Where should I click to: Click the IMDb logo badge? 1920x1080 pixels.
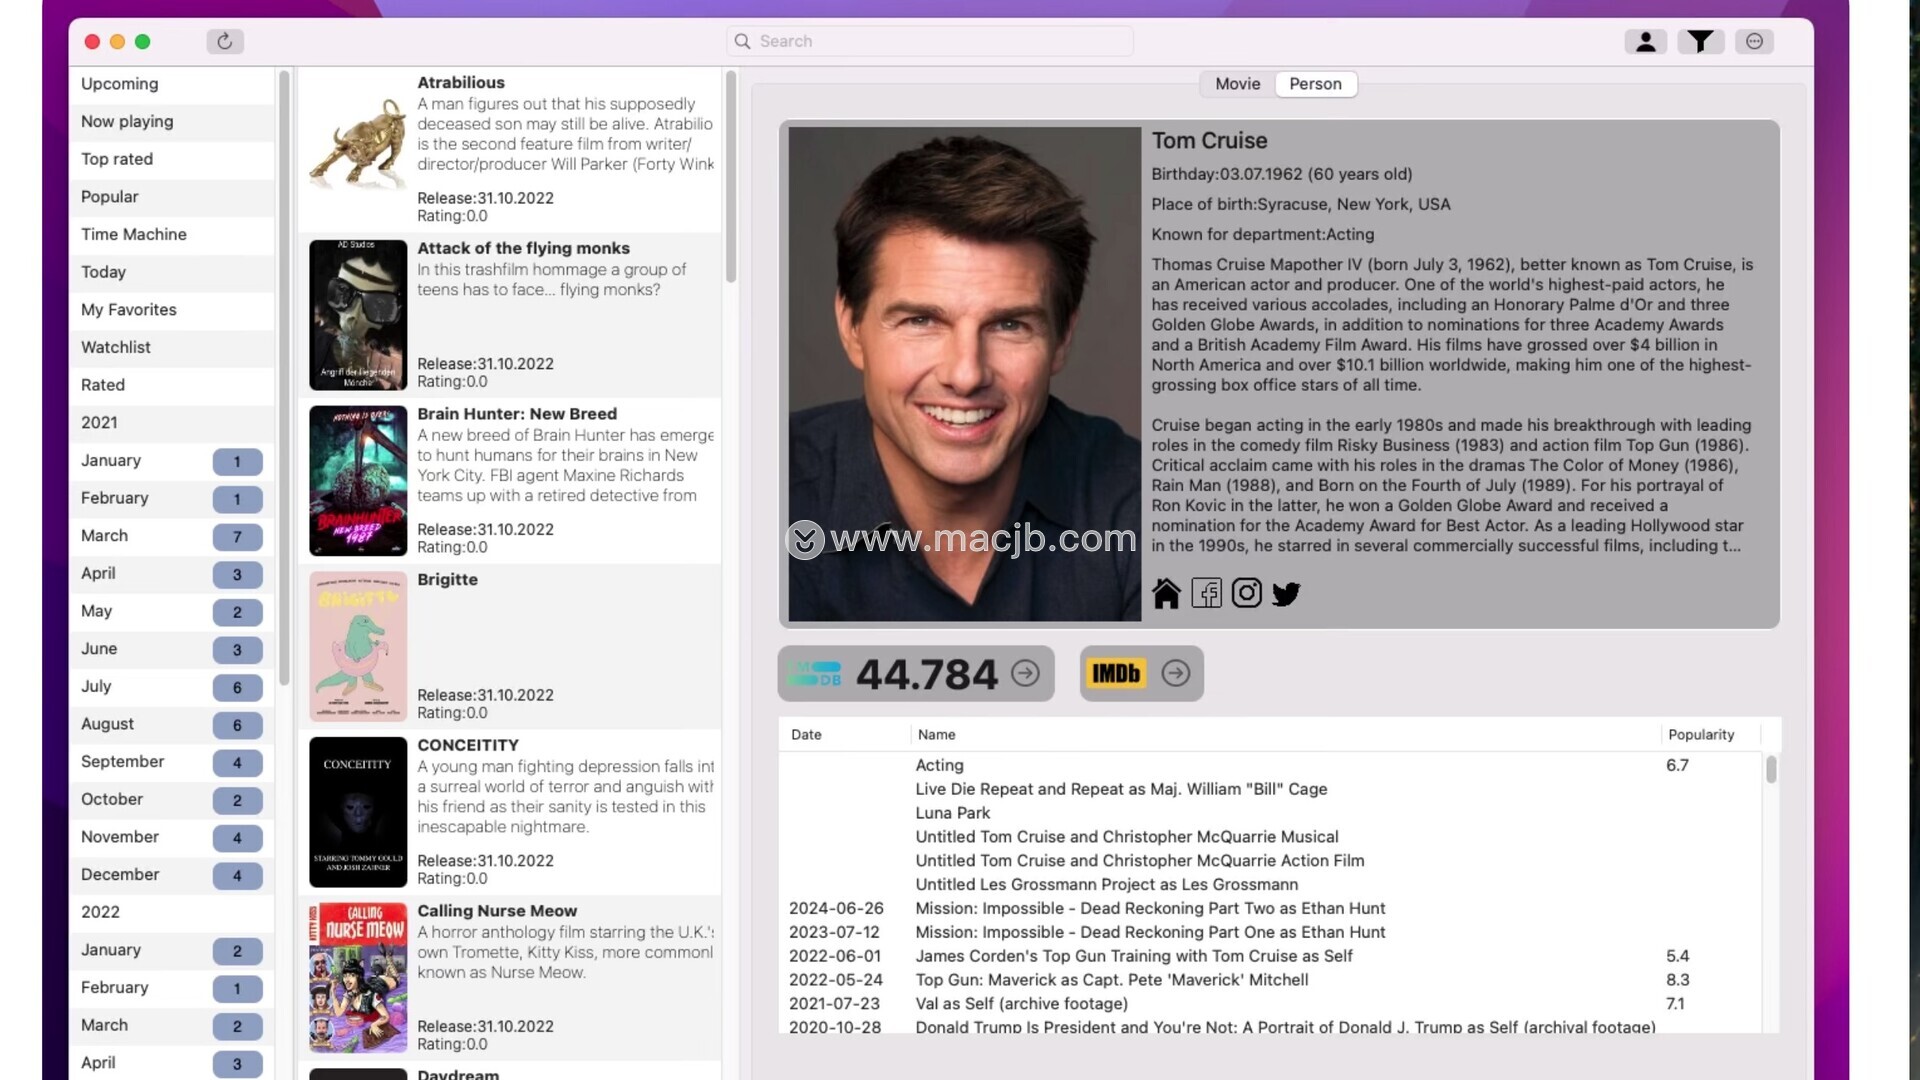1116,673
